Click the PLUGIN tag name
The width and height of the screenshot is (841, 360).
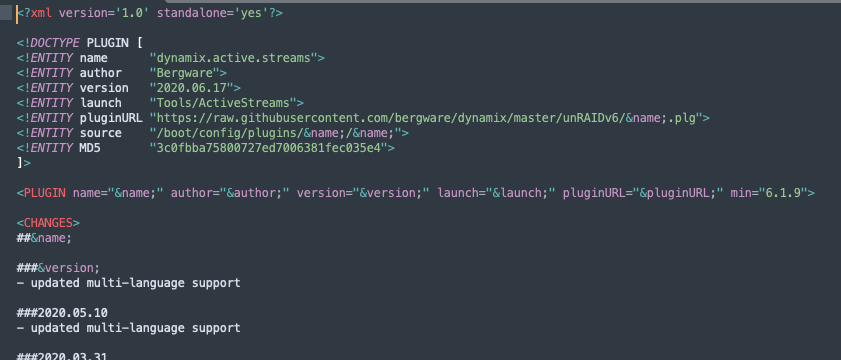coord(45,193)
